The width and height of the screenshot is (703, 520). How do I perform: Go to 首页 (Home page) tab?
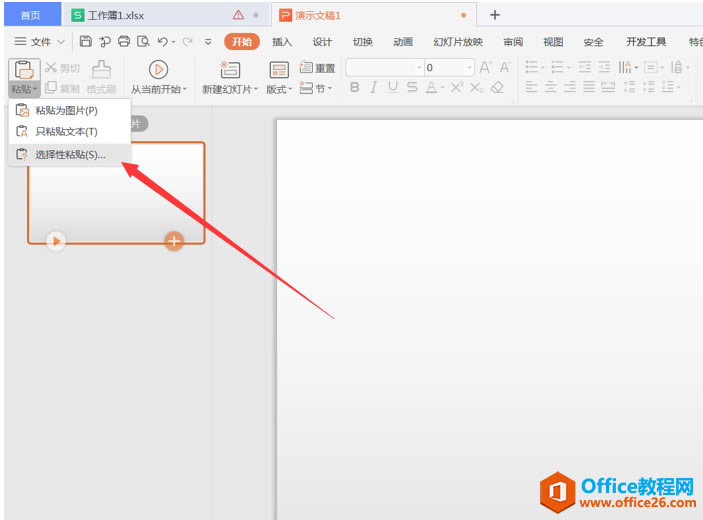pyautogui.click(x=32, y=15)
